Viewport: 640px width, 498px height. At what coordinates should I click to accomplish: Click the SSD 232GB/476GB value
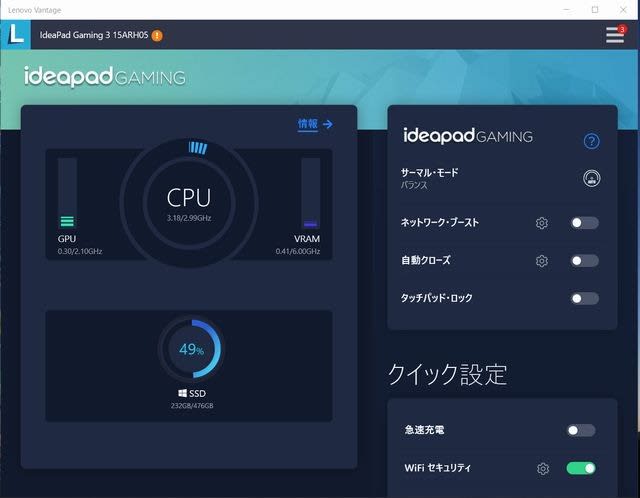192,405
